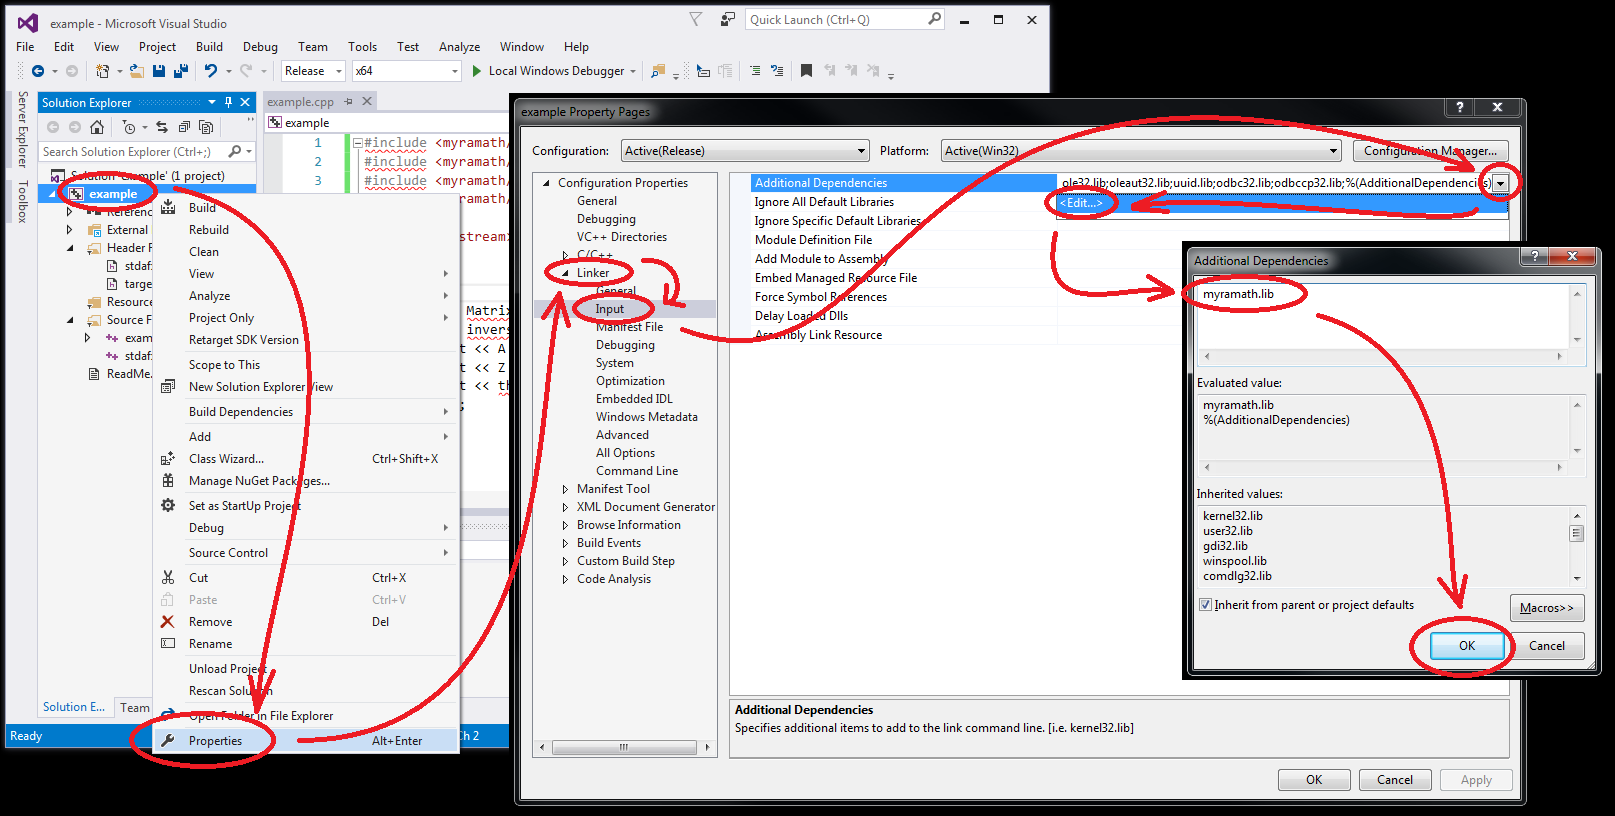The height and width of the screenshot is (816, 1615).
Task: Click the Solution Explorer Home icon
Action: click(x=97, y=127)
